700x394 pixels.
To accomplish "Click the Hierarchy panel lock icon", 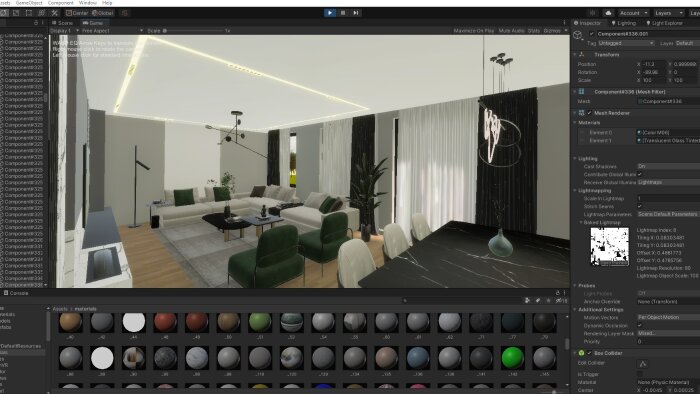I will coord(36,23).
